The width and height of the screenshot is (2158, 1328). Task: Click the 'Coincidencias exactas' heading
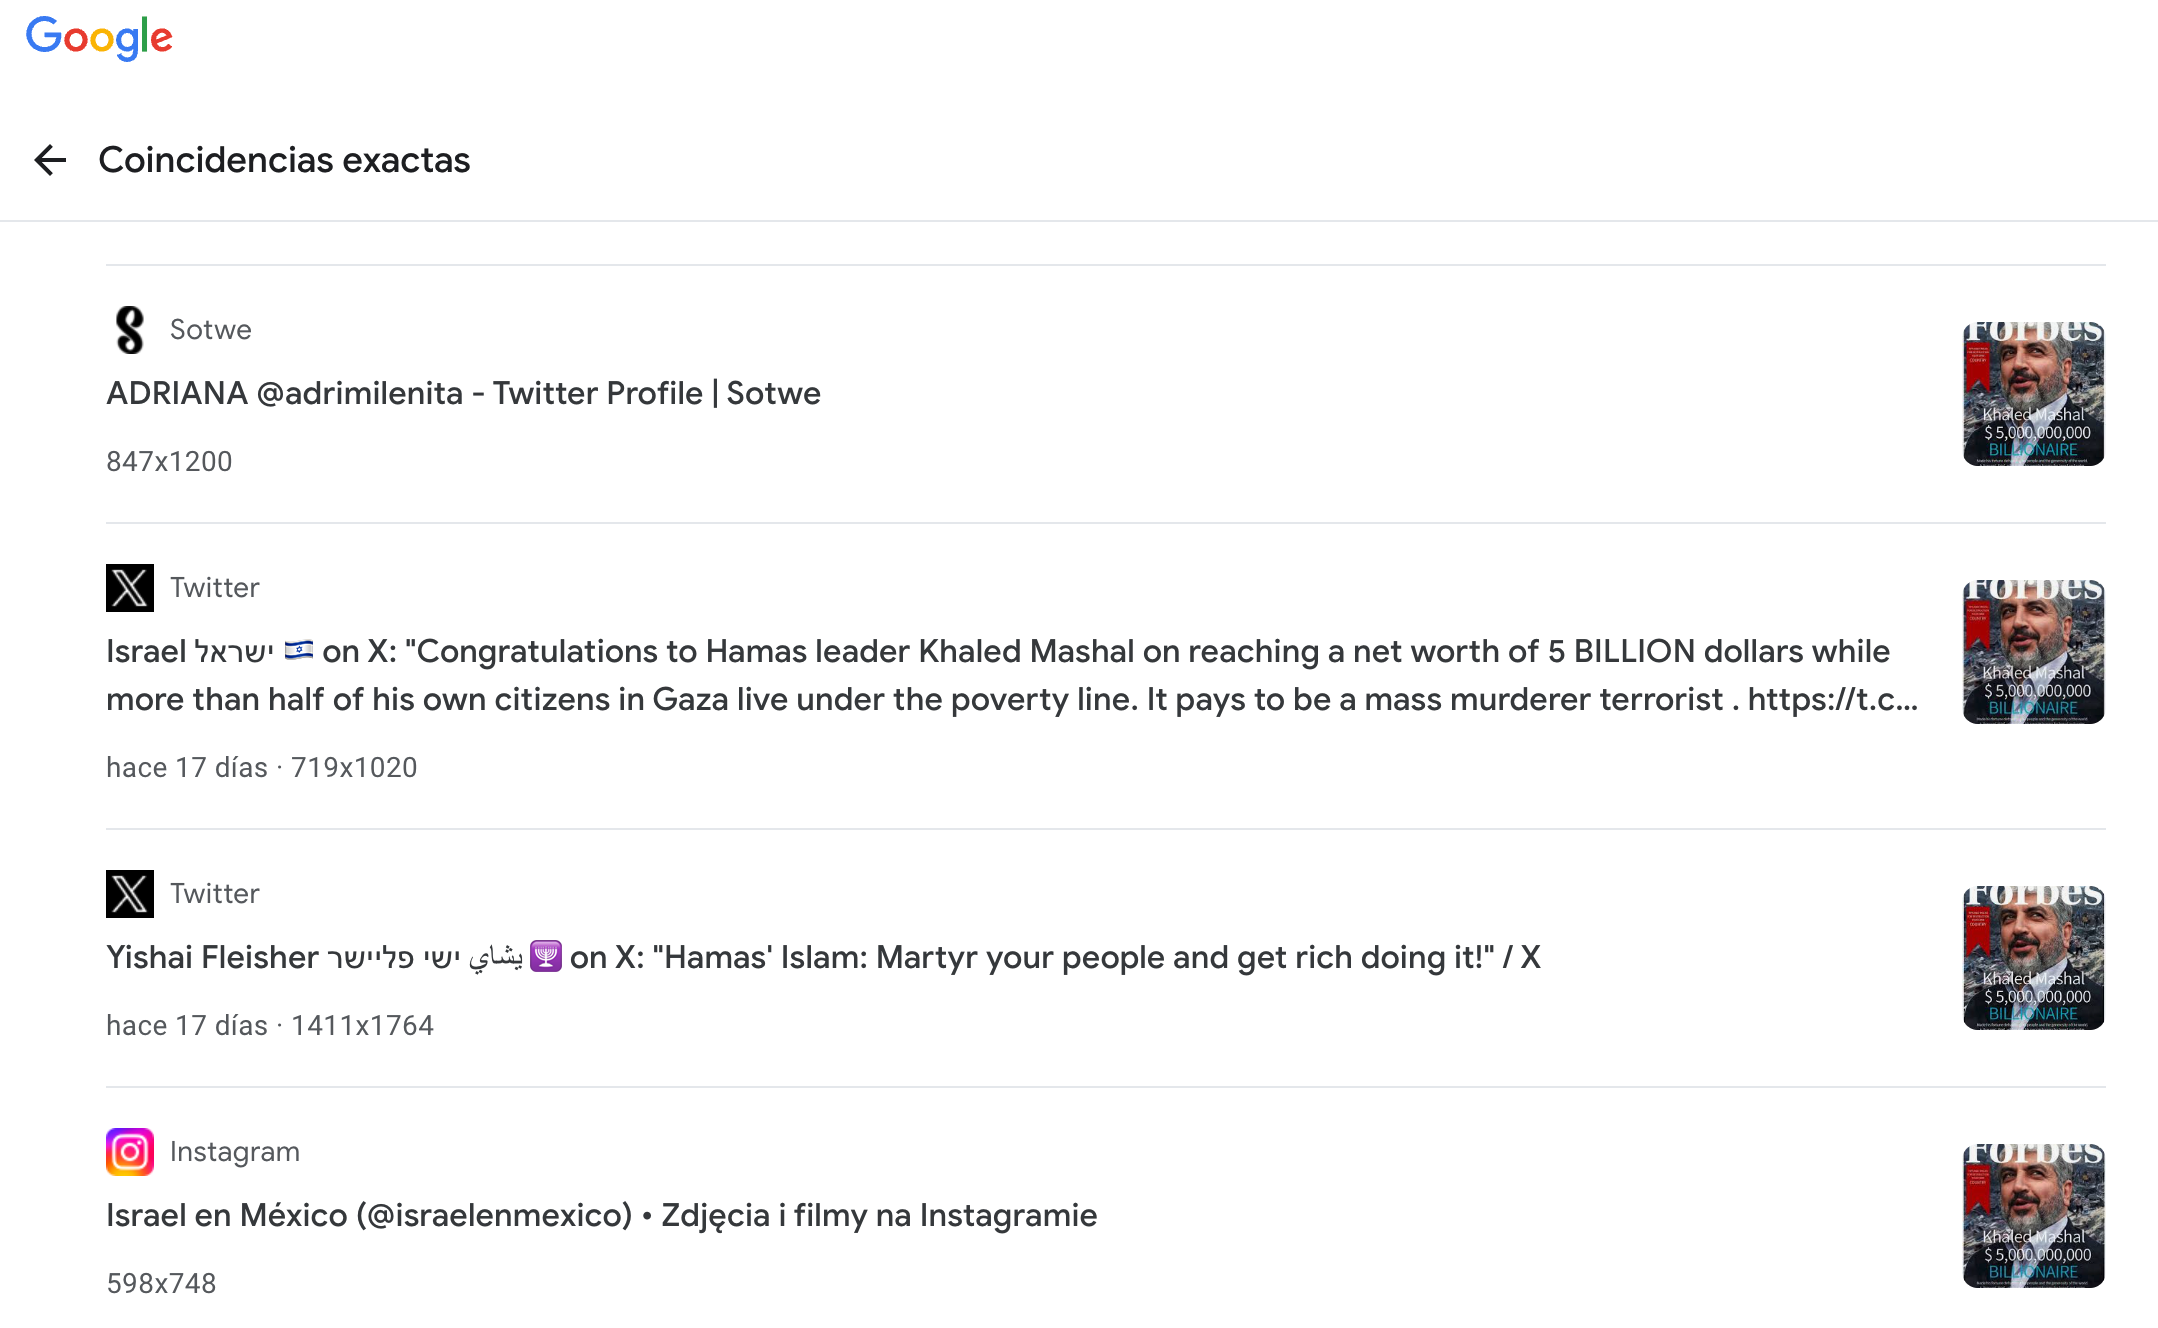[284, 160]
